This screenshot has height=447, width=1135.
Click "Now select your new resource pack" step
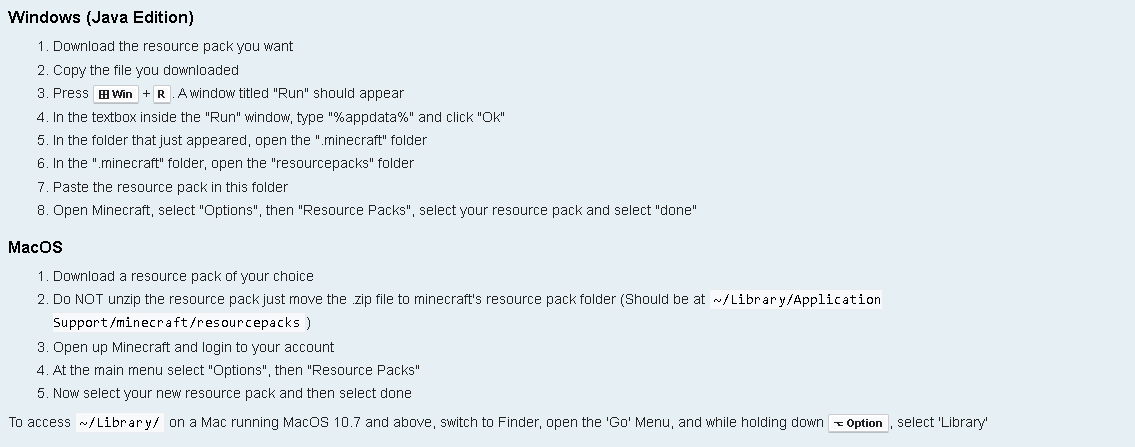232,393
